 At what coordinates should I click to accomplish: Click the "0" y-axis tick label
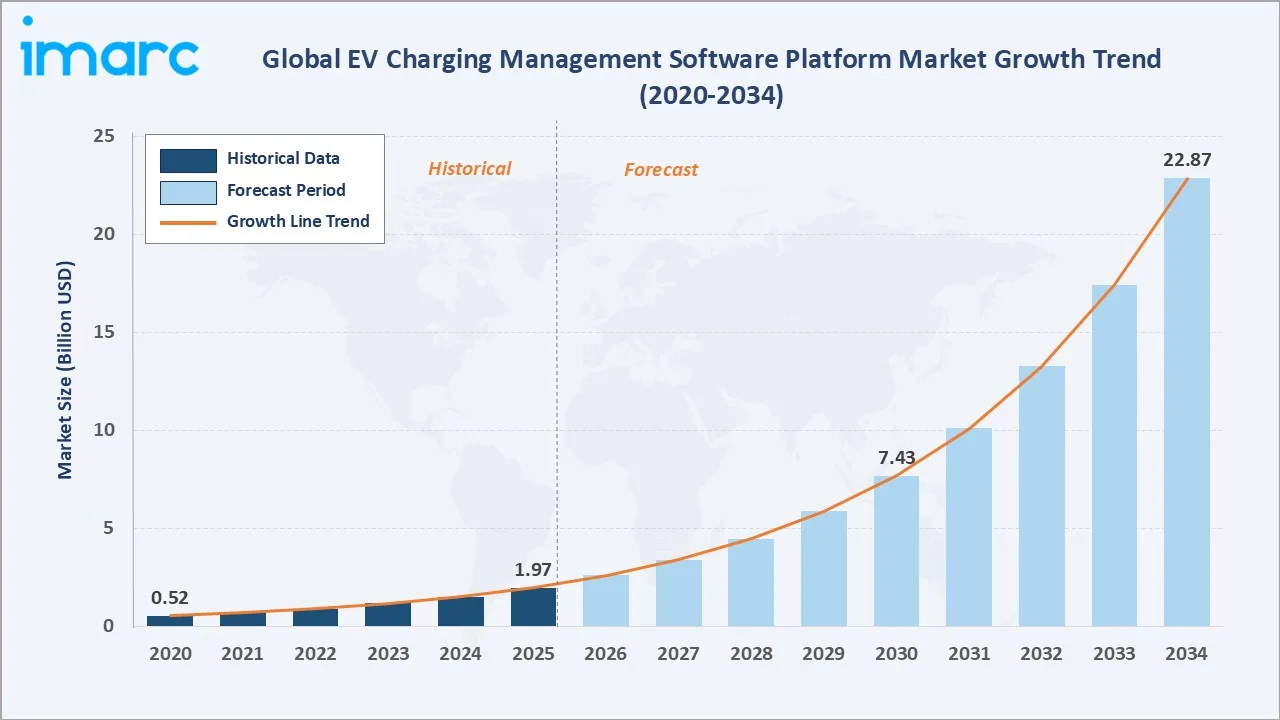(x=110, y=626)
